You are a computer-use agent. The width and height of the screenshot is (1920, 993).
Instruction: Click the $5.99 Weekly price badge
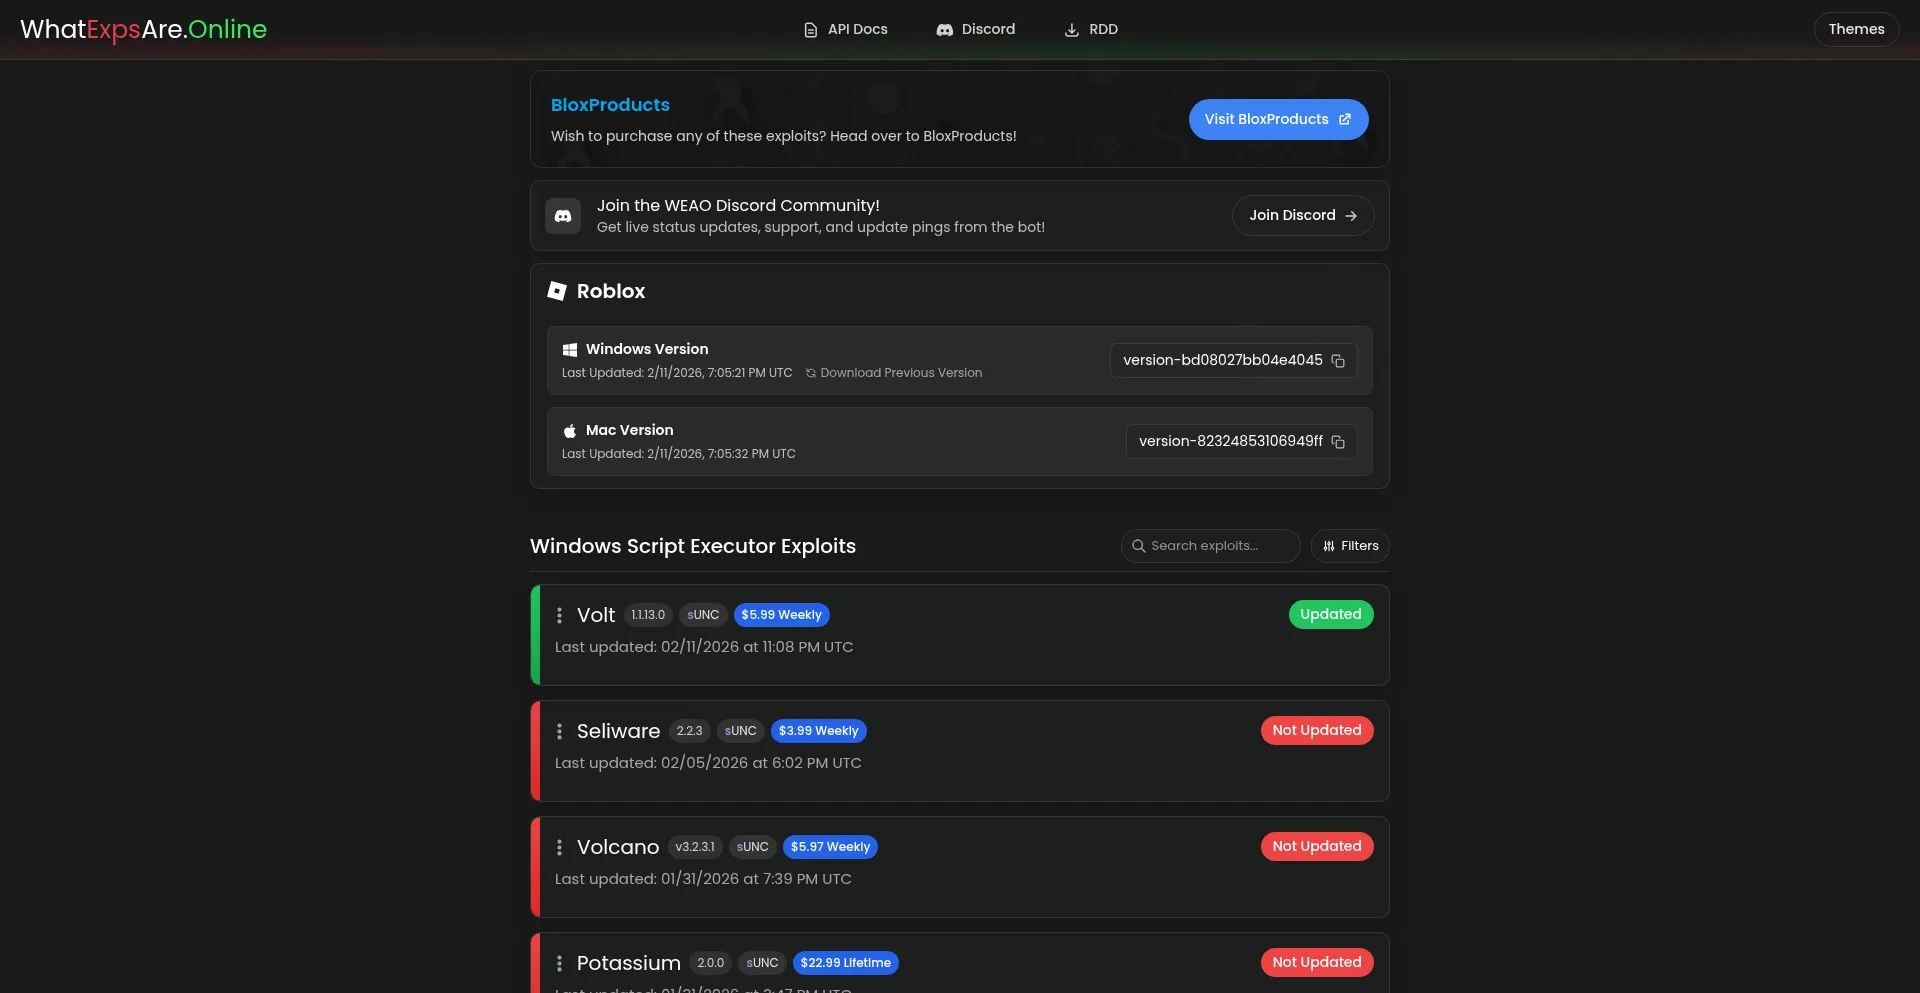click(x=781, y=615)
